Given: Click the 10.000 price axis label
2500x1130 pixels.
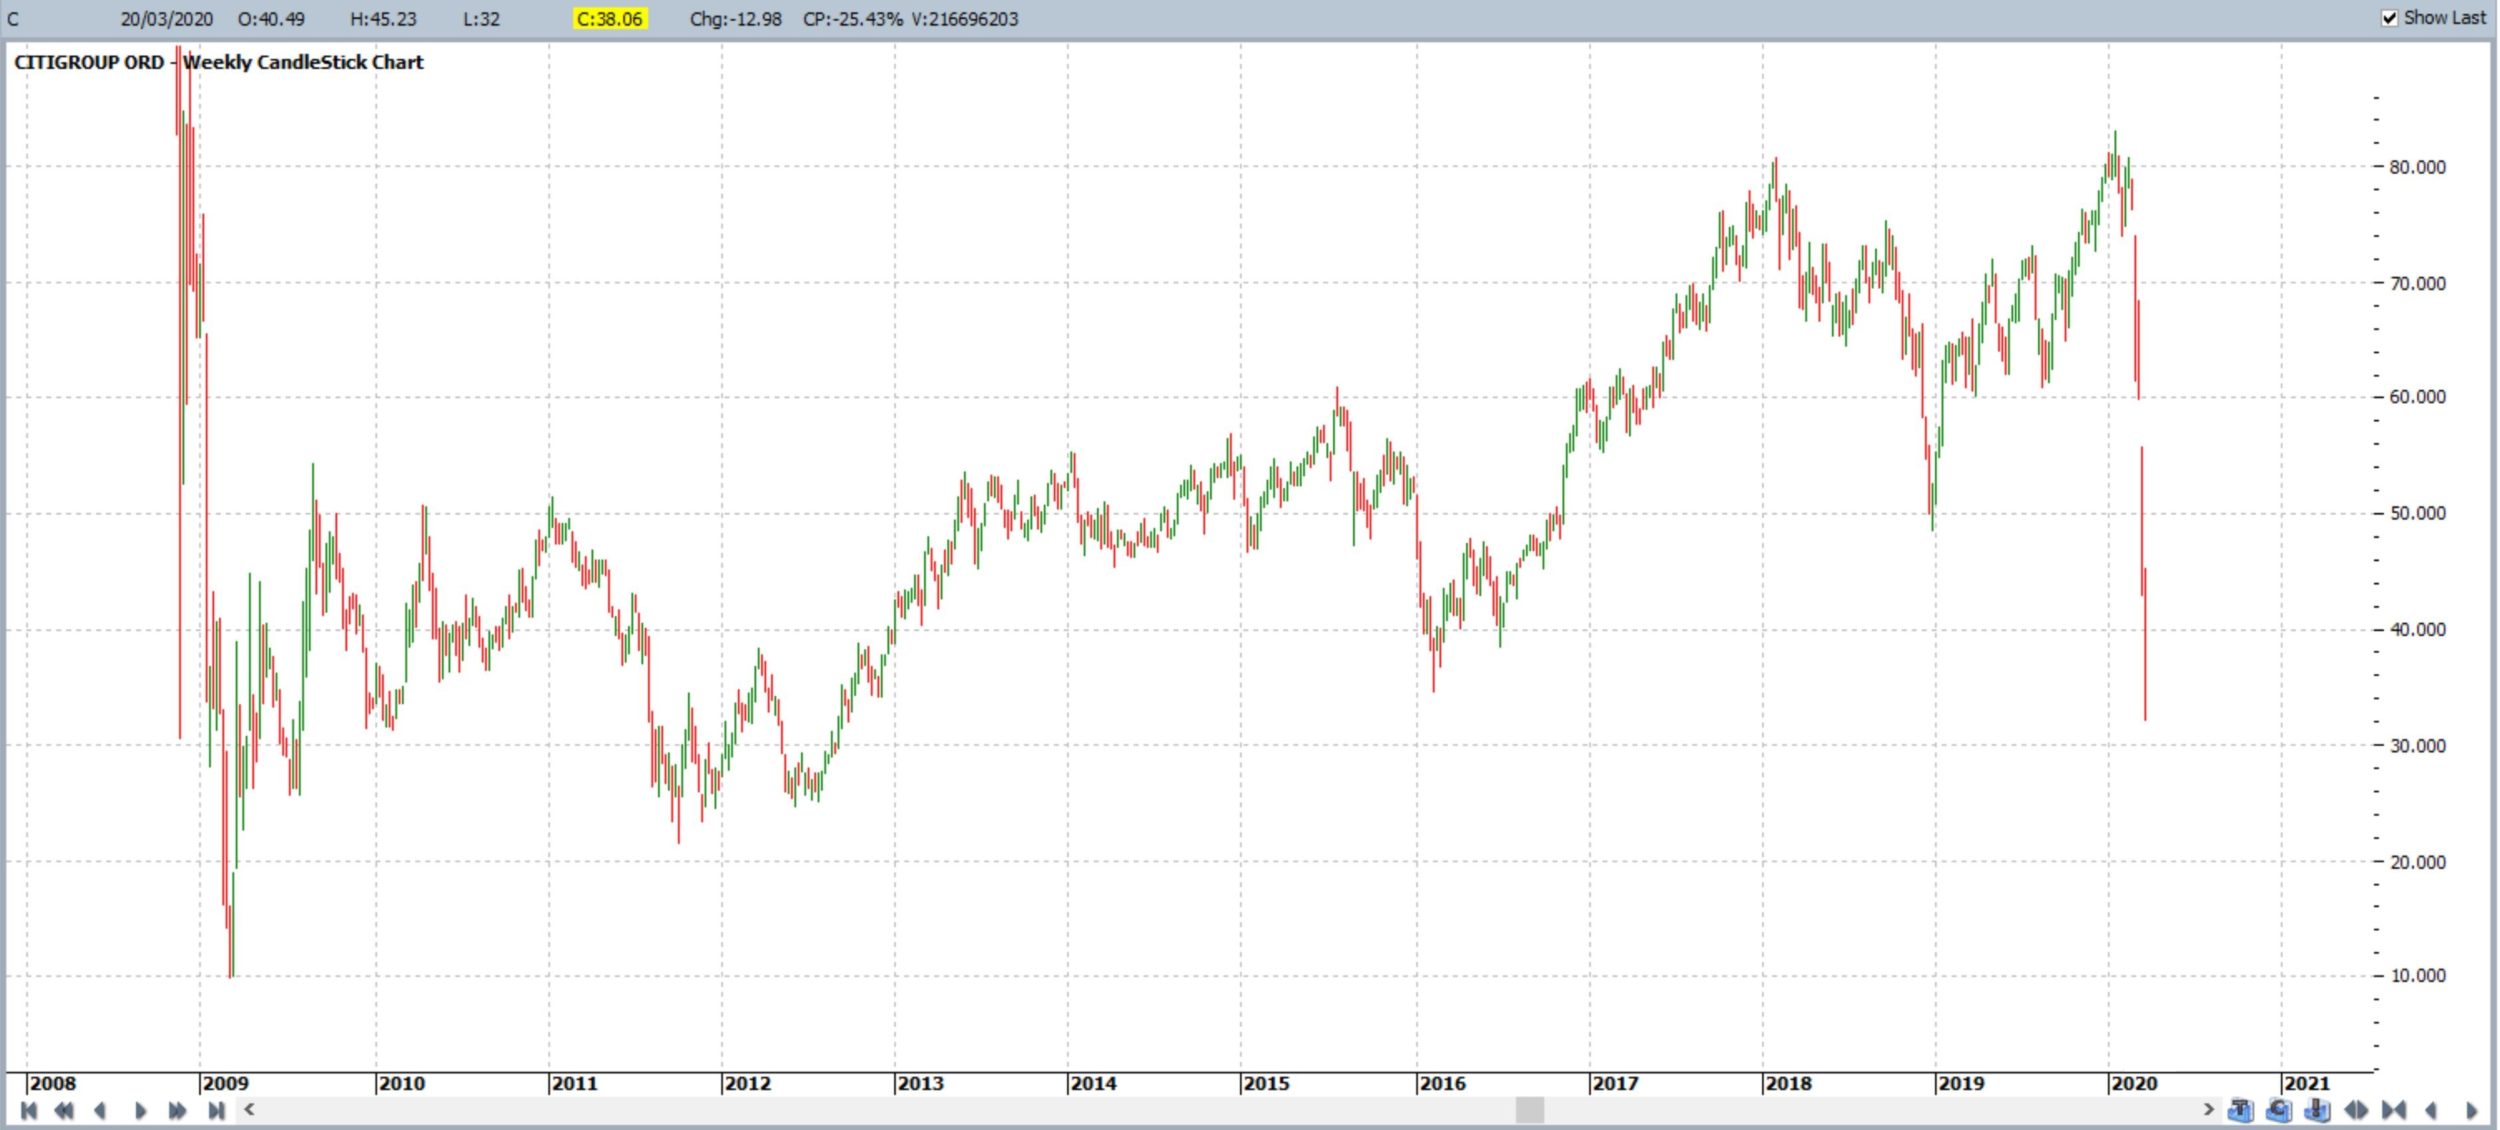Looking at the screenshot, I should [2418, 975].
